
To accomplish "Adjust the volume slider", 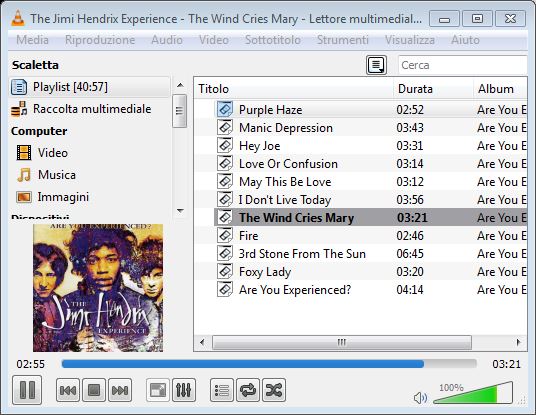I will click(473, 393).
